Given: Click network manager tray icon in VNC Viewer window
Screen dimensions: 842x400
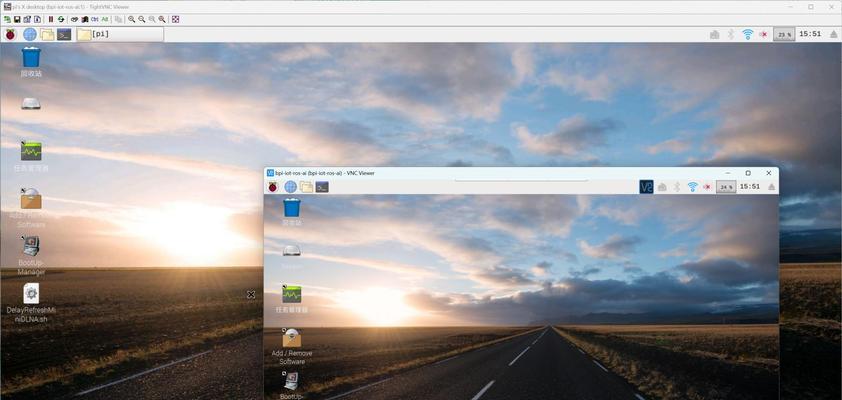Looking at the screenshot, I should coord(662,187).
